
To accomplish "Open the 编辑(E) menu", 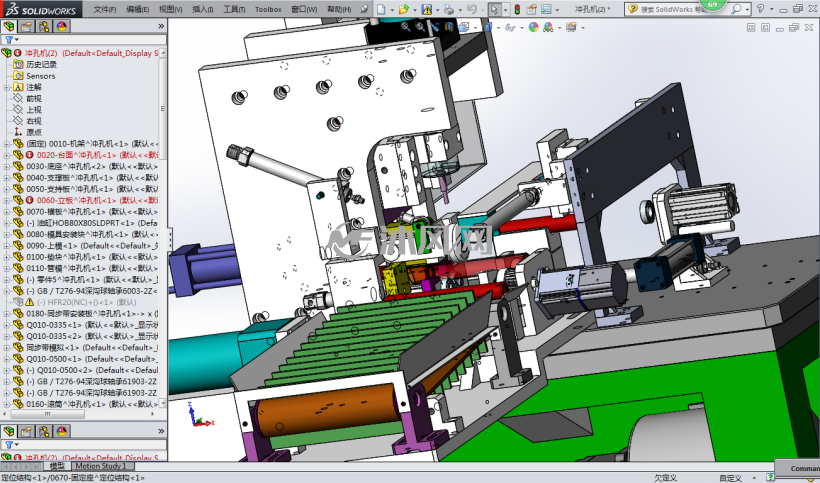I will (x=138, y=9).
